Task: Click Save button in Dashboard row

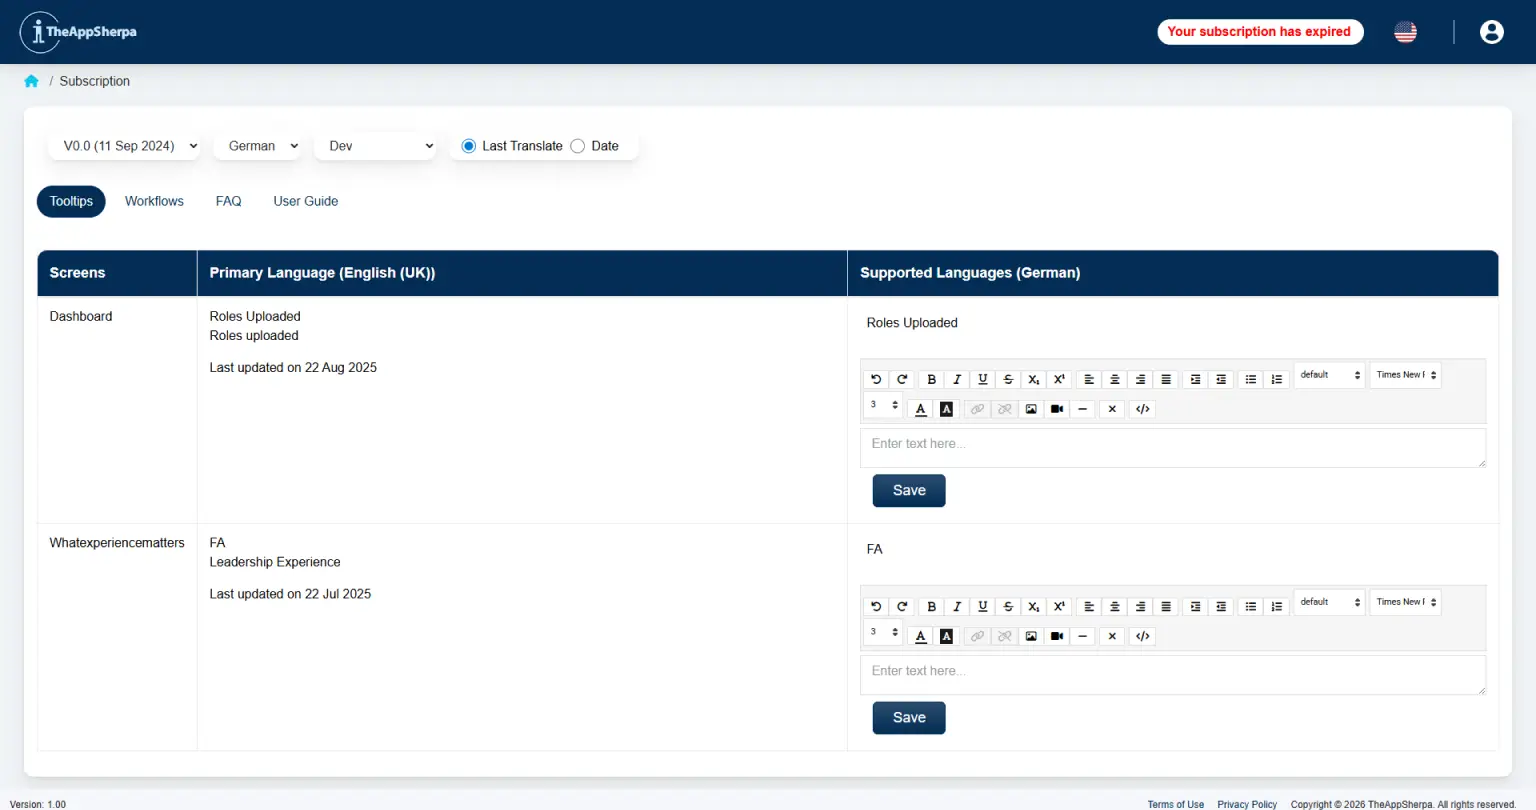Action: point(908,490)
